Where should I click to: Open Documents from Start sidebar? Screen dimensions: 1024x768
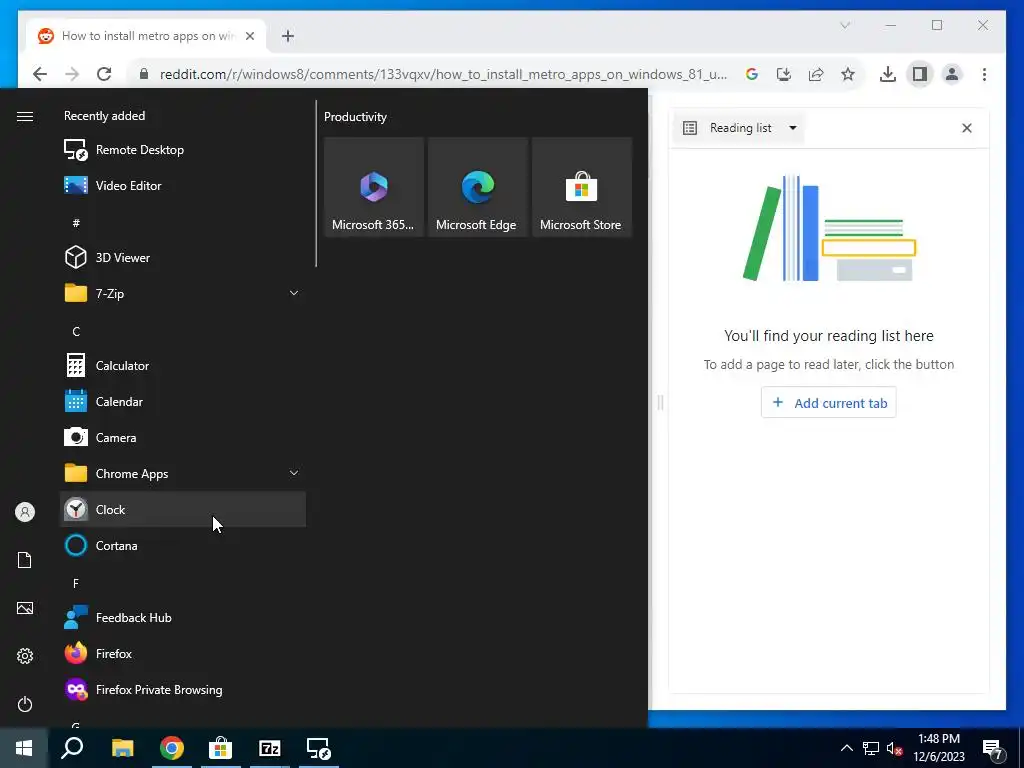coord(25,560)
